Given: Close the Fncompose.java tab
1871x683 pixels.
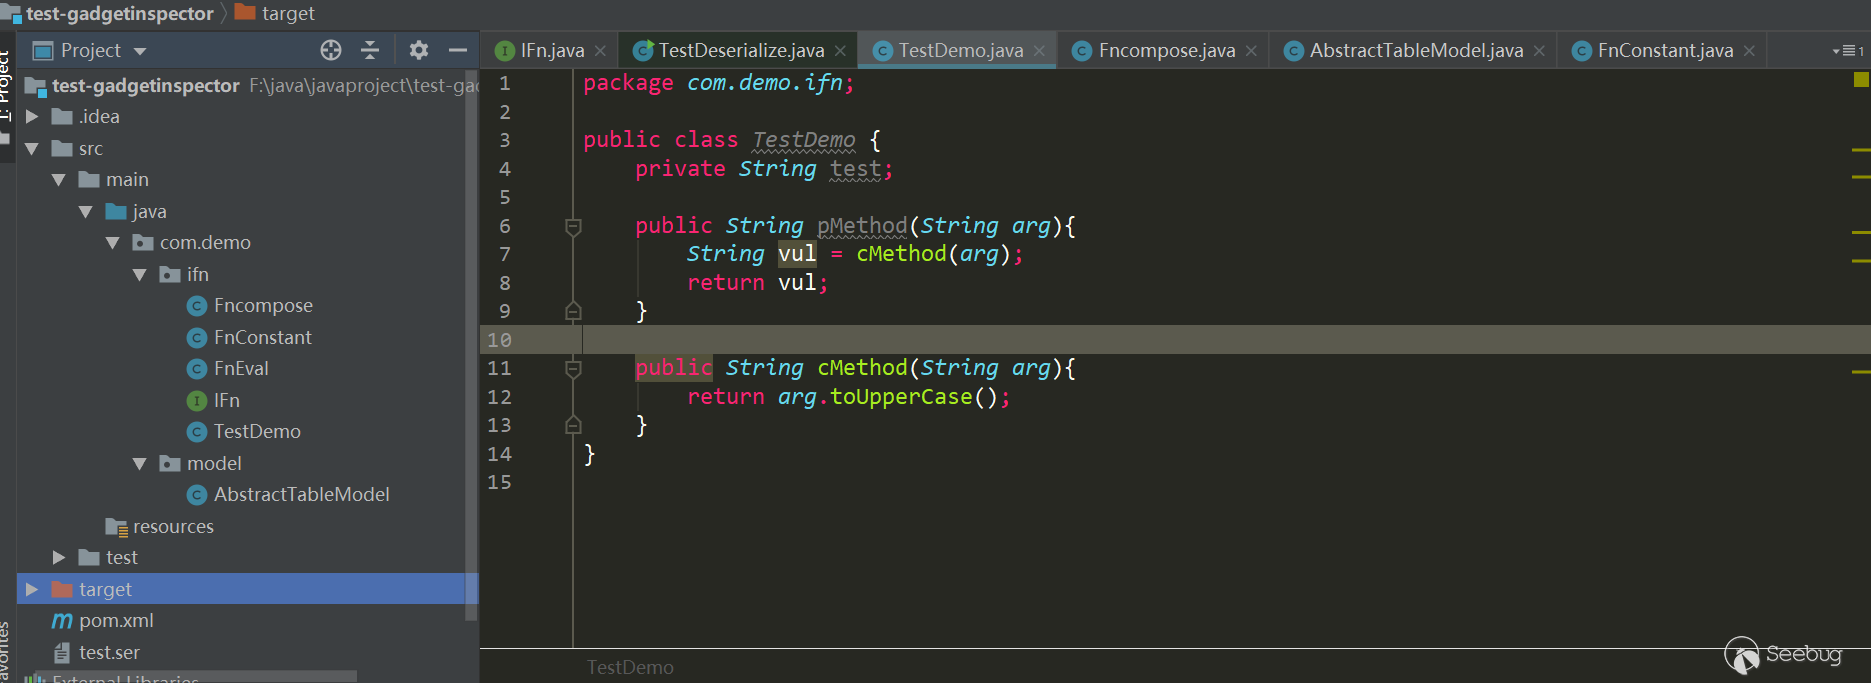Looking at the screenshot, I should click(1251, 51).
